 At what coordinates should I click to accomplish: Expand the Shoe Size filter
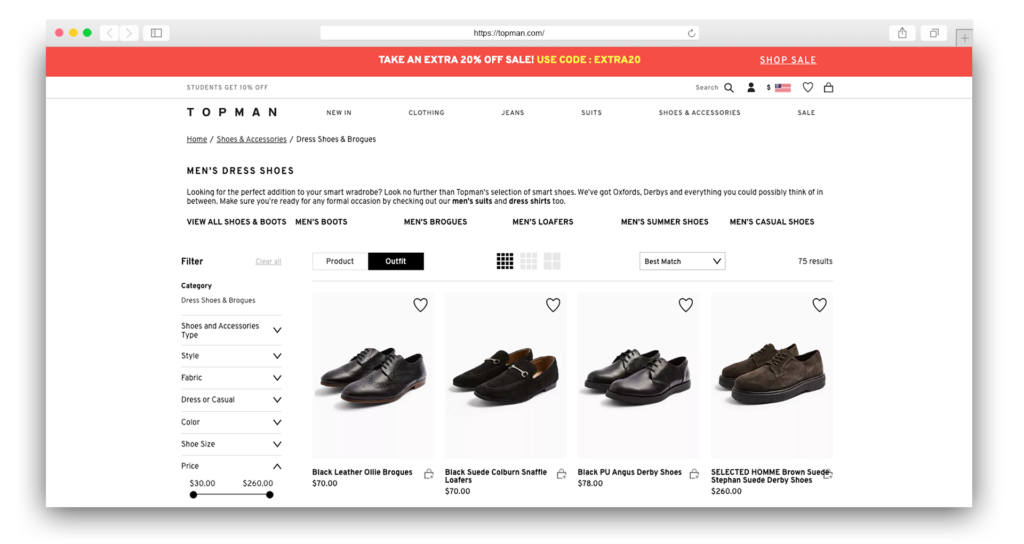(x=231, y=444)
